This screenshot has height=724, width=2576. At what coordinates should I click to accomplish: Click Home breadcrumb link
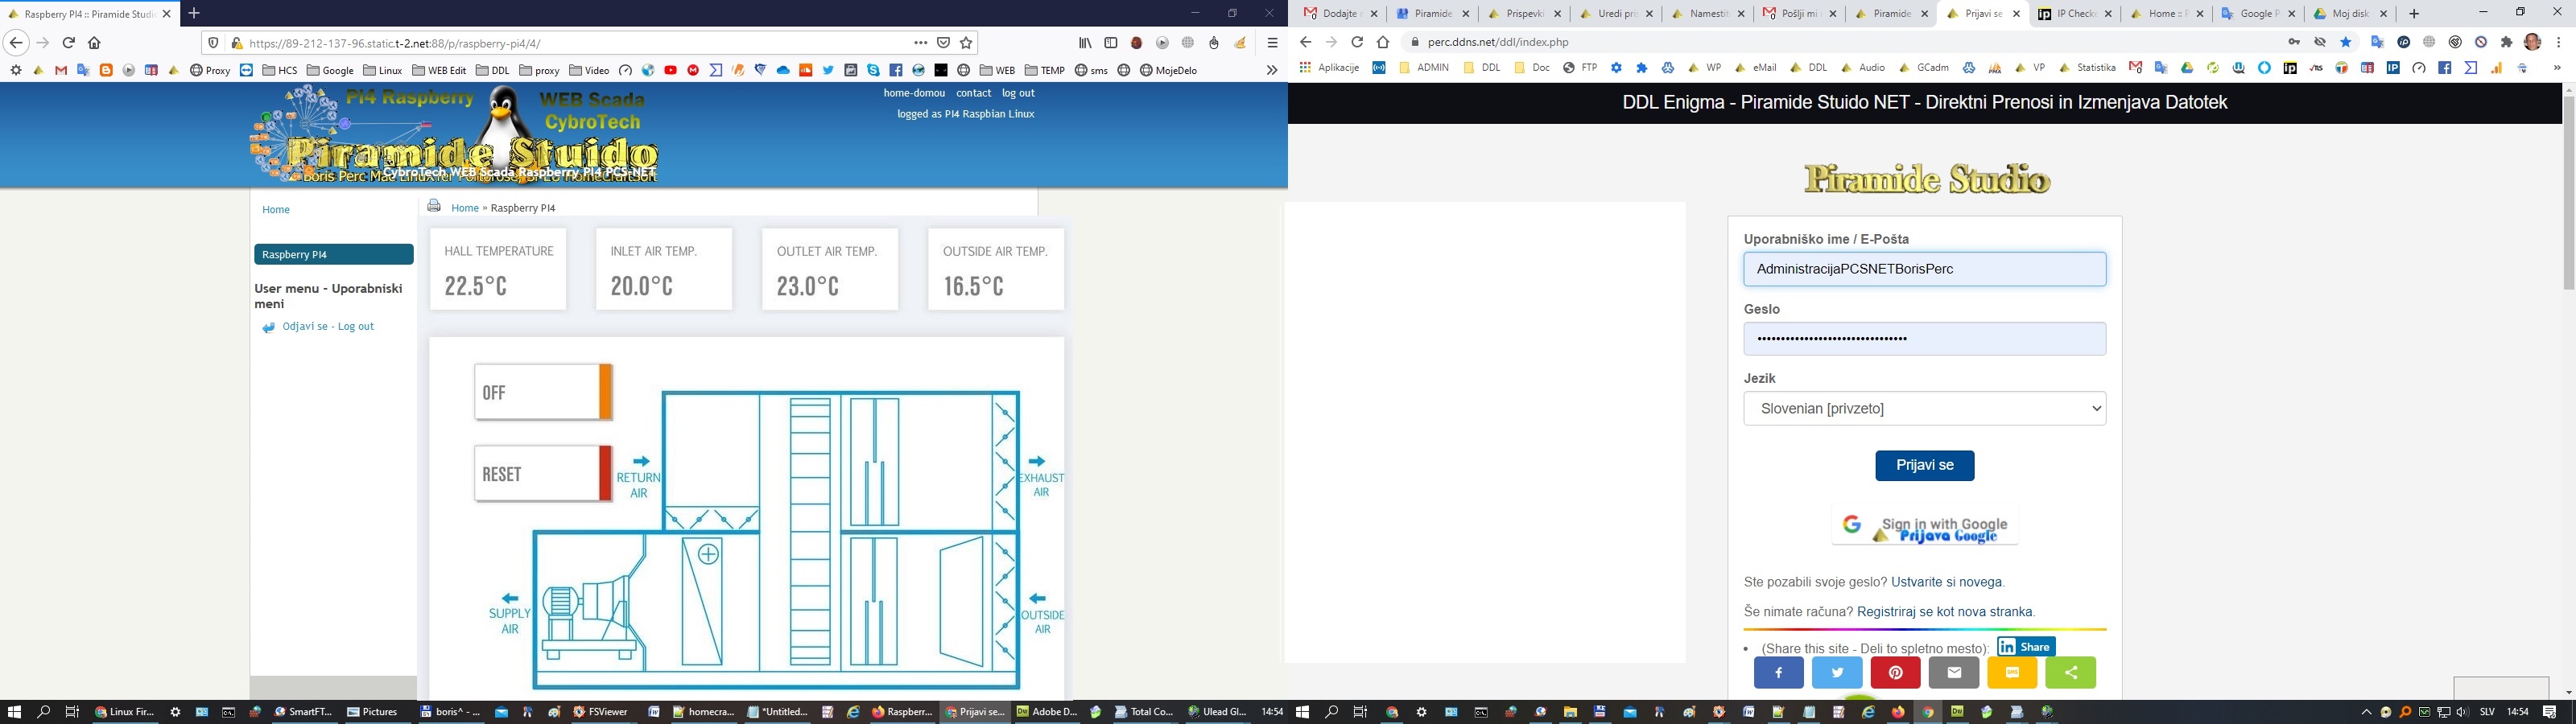465,208
